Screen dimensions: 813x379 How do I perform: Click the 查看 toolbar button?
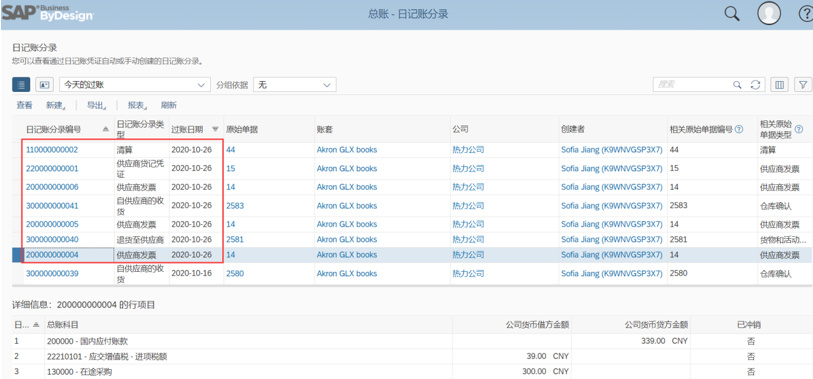tap(24, 105)
